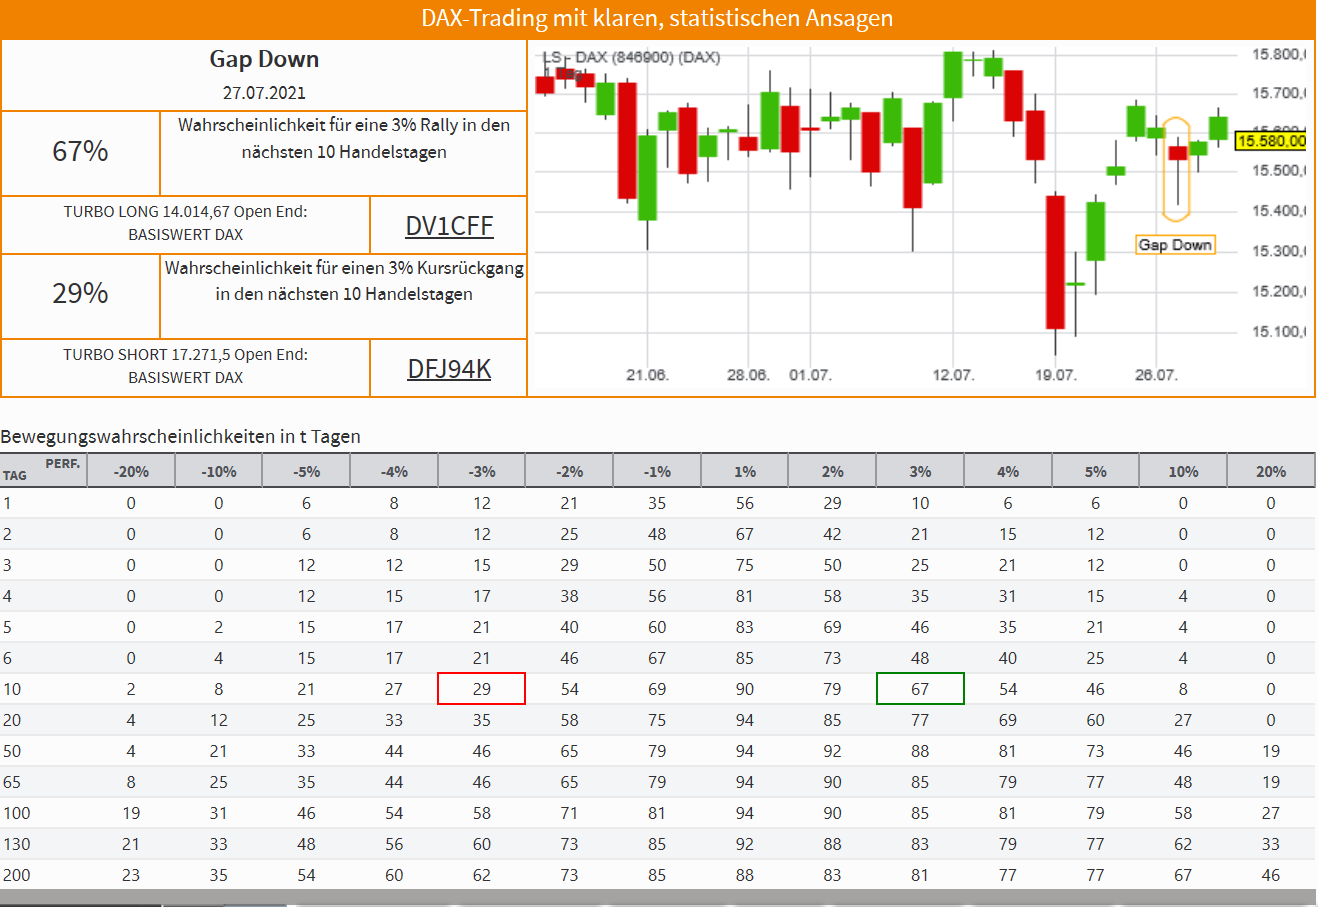Click the 15.400 price level on chart axis
This screenshot has width=1318, height=907.
1279,211
